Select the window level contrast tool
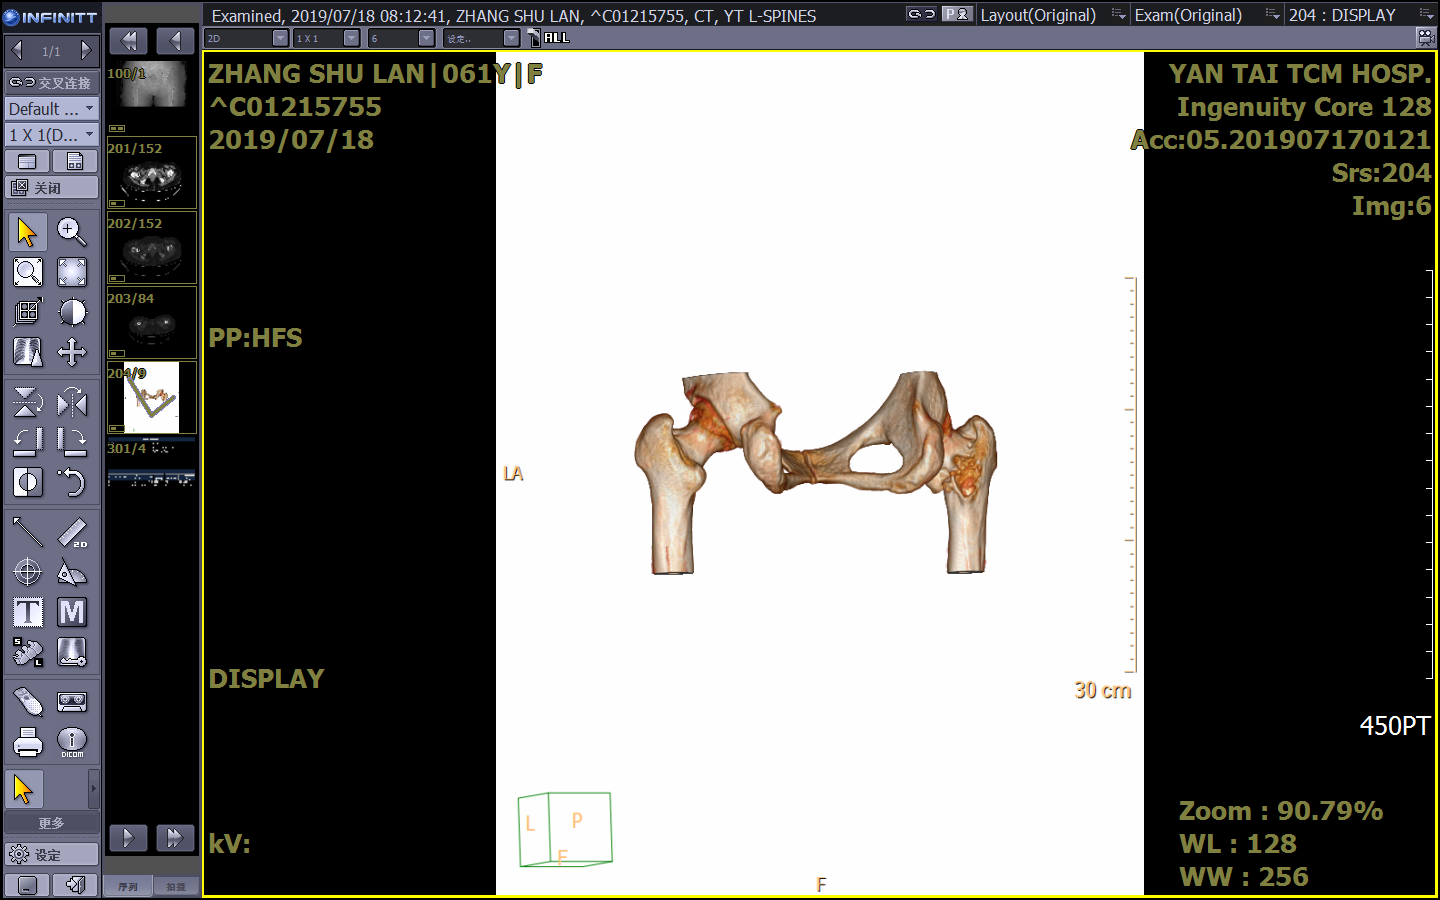This screenshot has height=900, width=1440. pyautogui.click(x=71, y=312)
